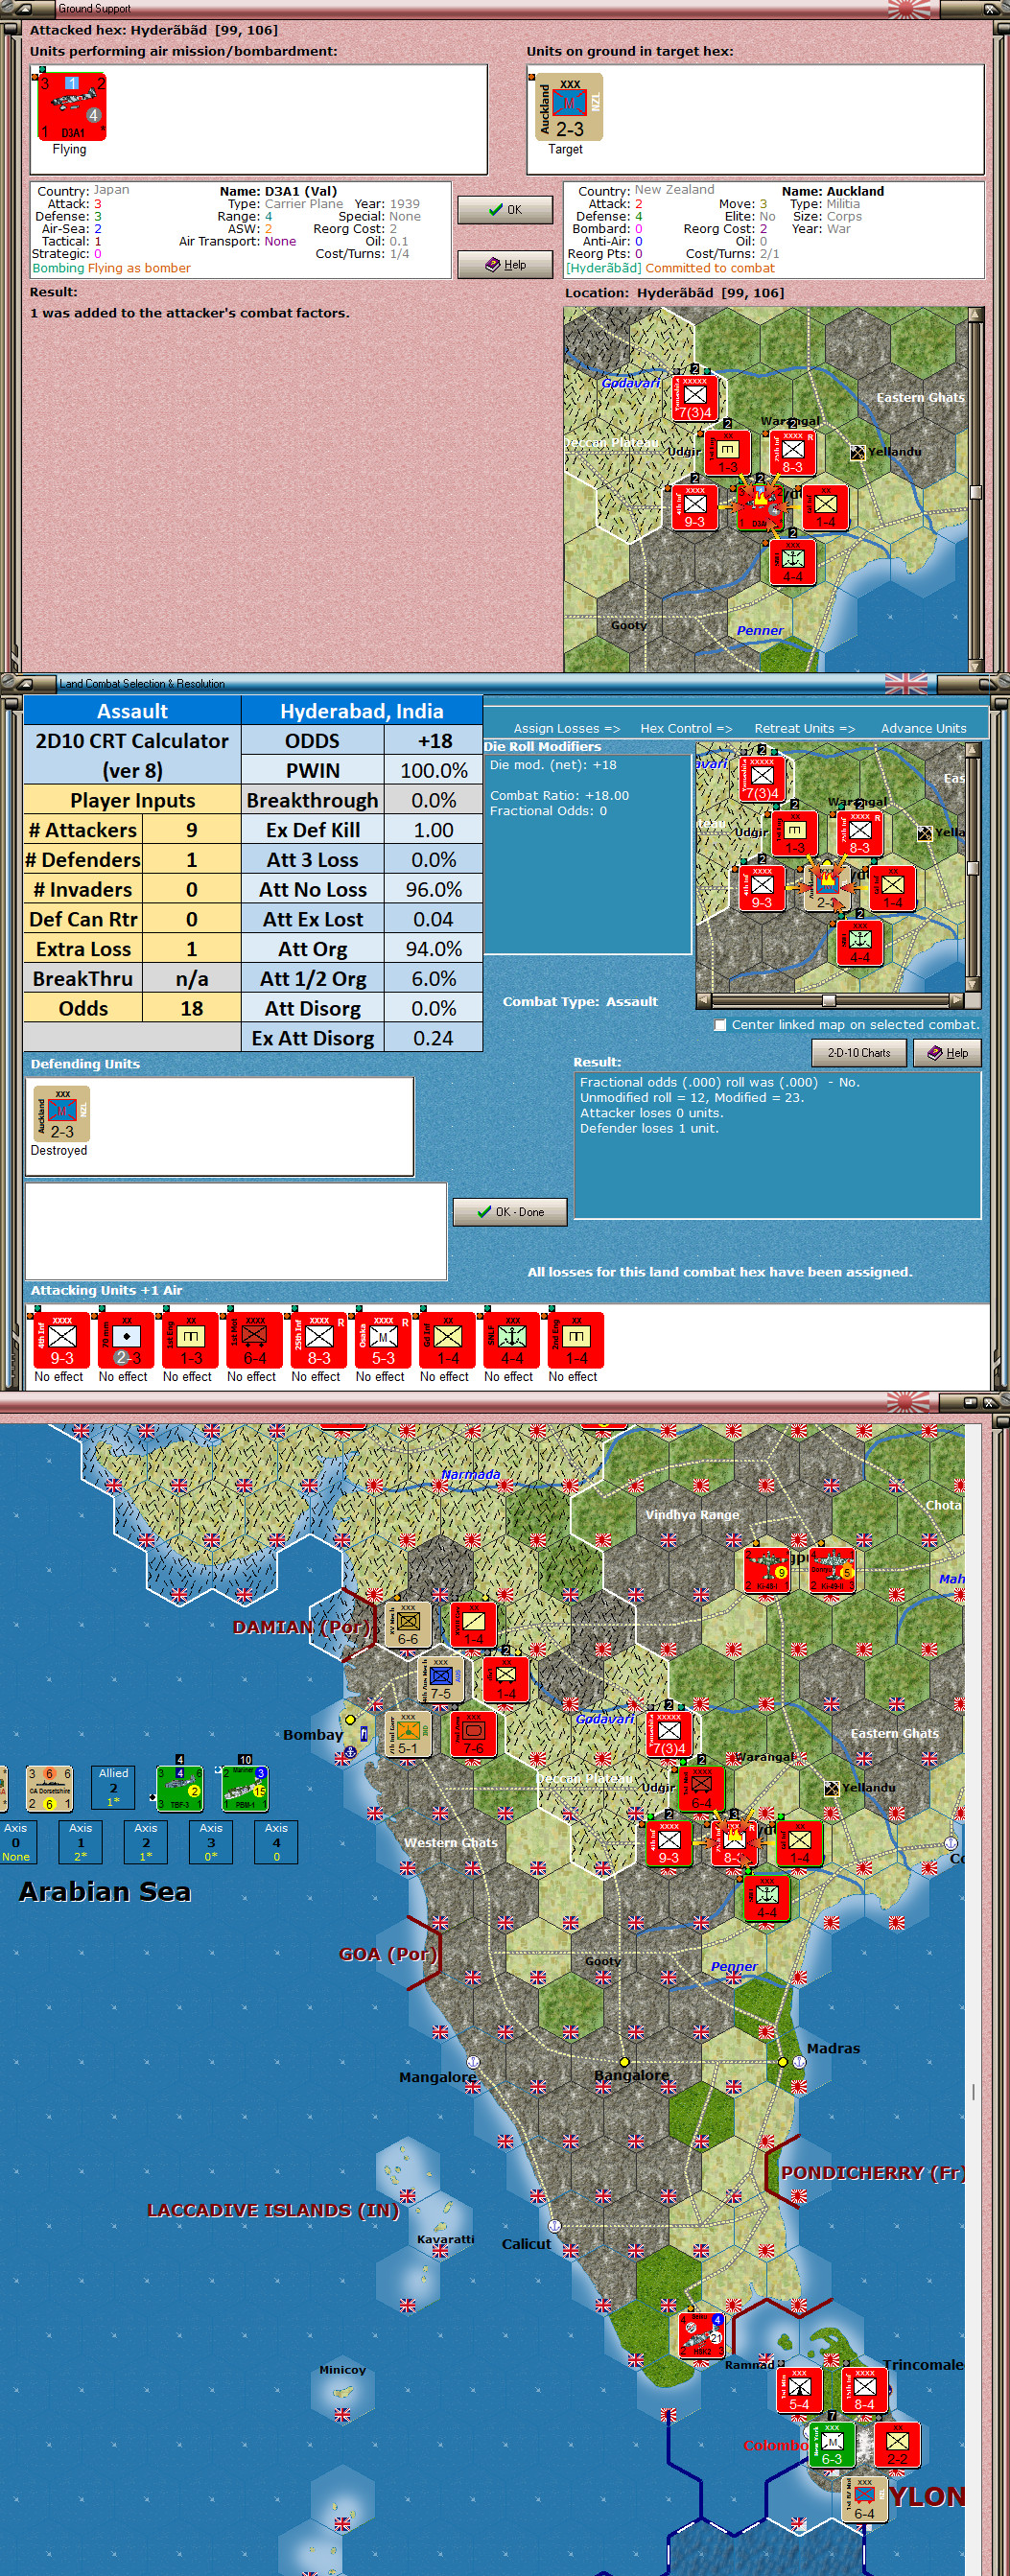Click Assign Losses phase label
1010x2576 pixels.
pos(566,728)
